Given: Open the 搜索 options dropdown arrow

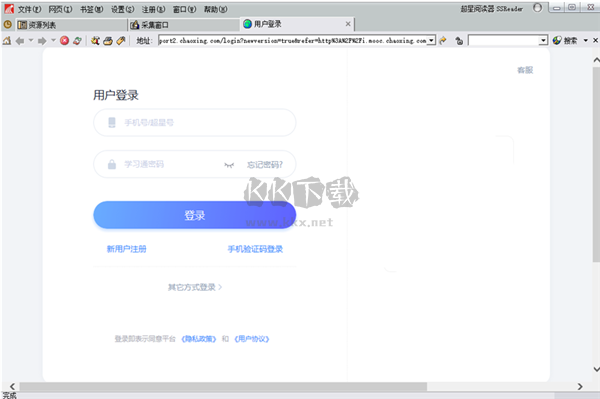Looking at the screenshot, I should [585, 40].
